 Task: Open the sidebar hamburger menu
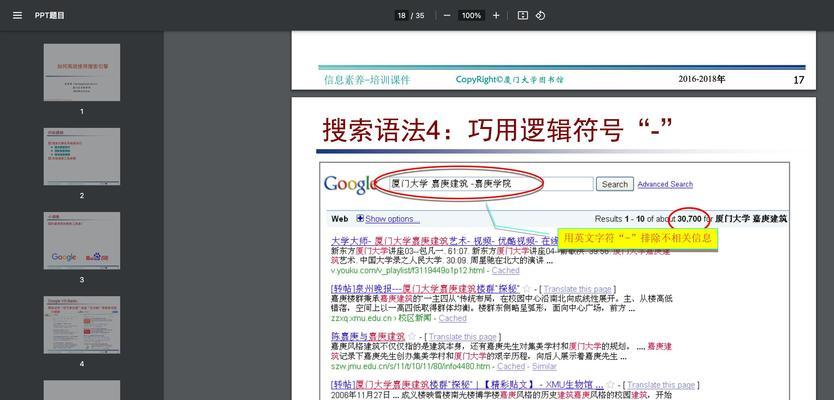pos(18,15)
